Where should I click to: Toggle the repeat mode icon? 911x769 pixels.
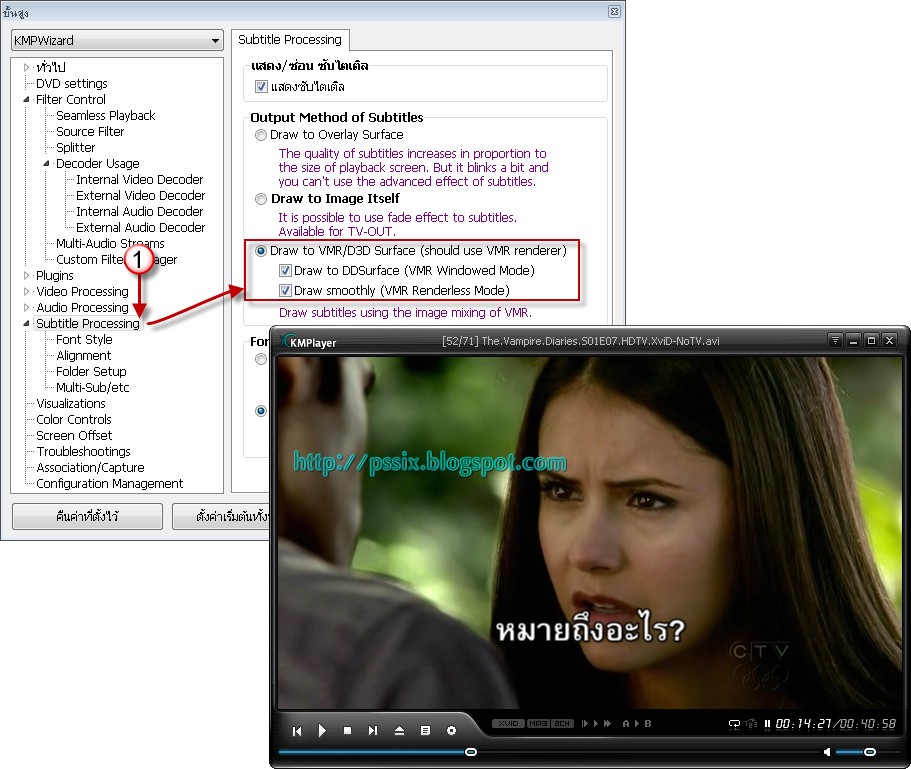734,724
